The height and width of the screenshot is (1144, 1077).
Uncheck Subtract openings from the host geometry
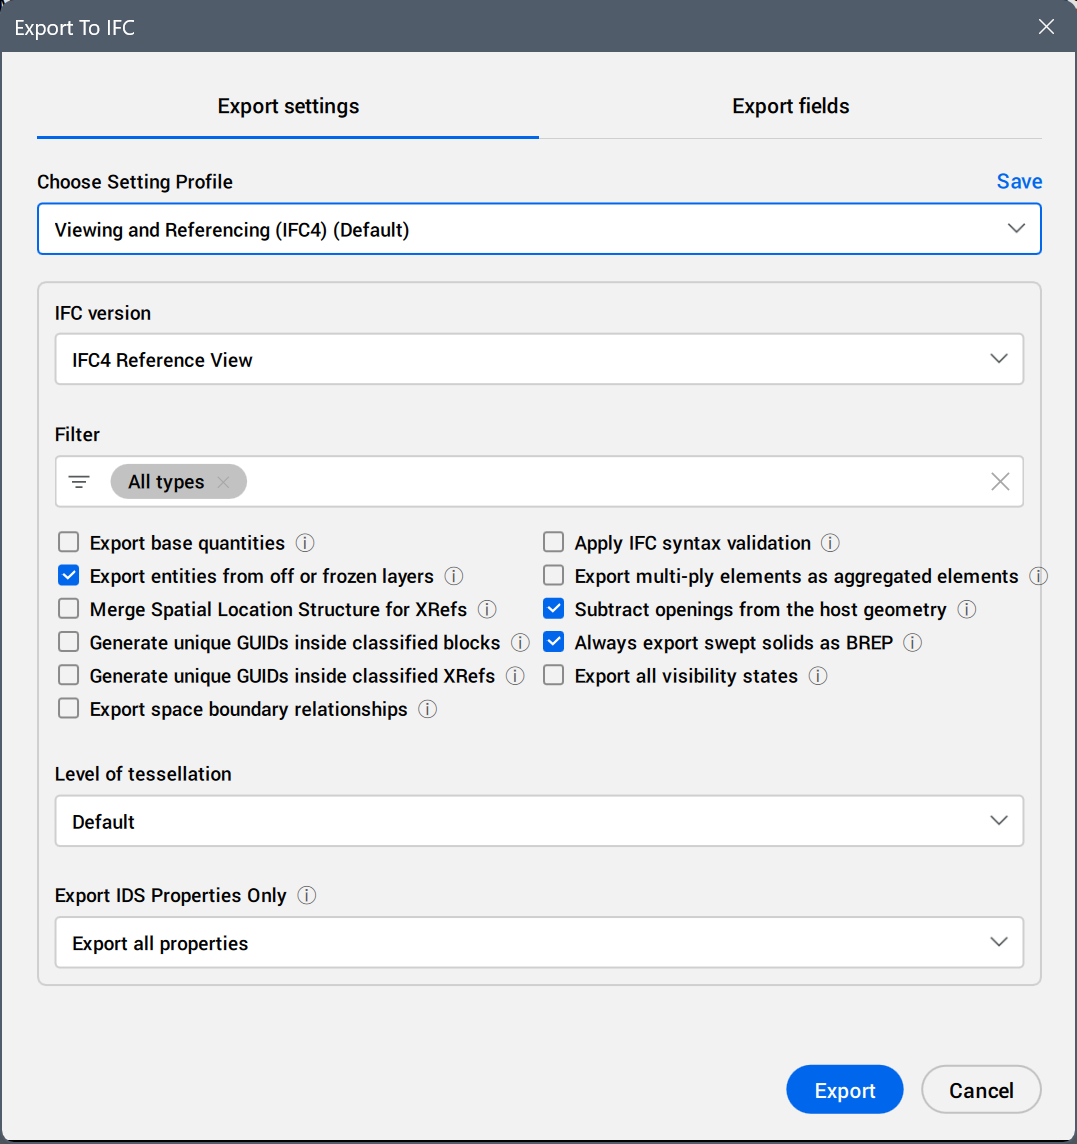[554, 609]
